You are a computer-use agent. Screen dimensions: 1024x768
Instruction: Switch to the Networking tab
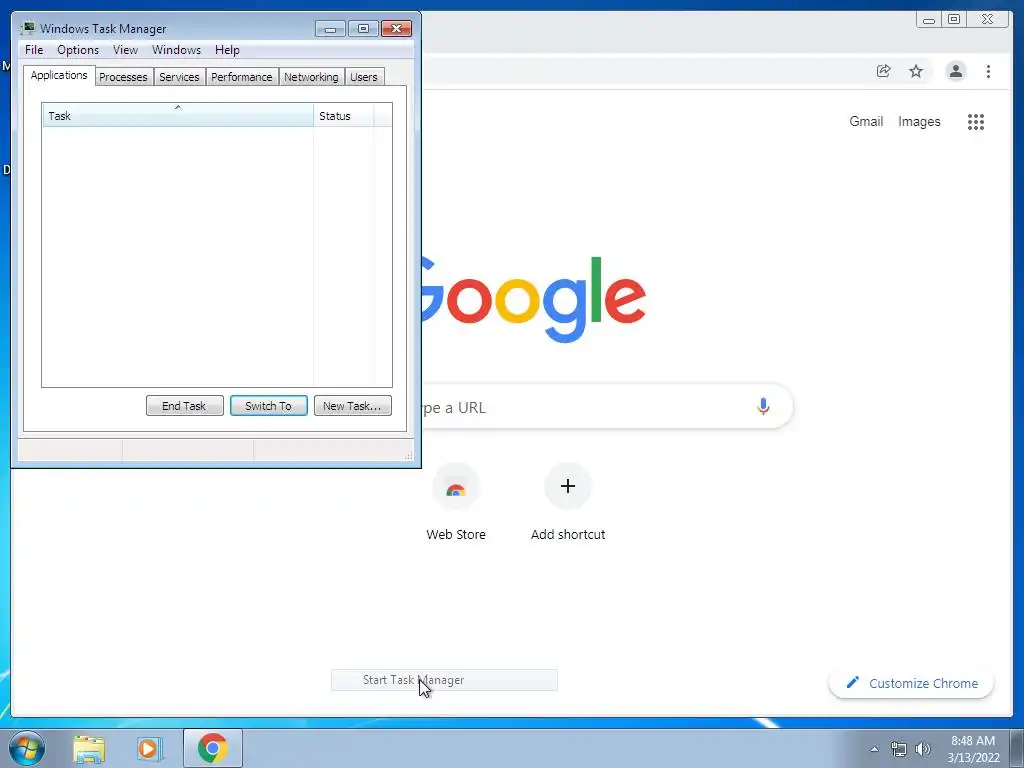(x=312, y=77)
